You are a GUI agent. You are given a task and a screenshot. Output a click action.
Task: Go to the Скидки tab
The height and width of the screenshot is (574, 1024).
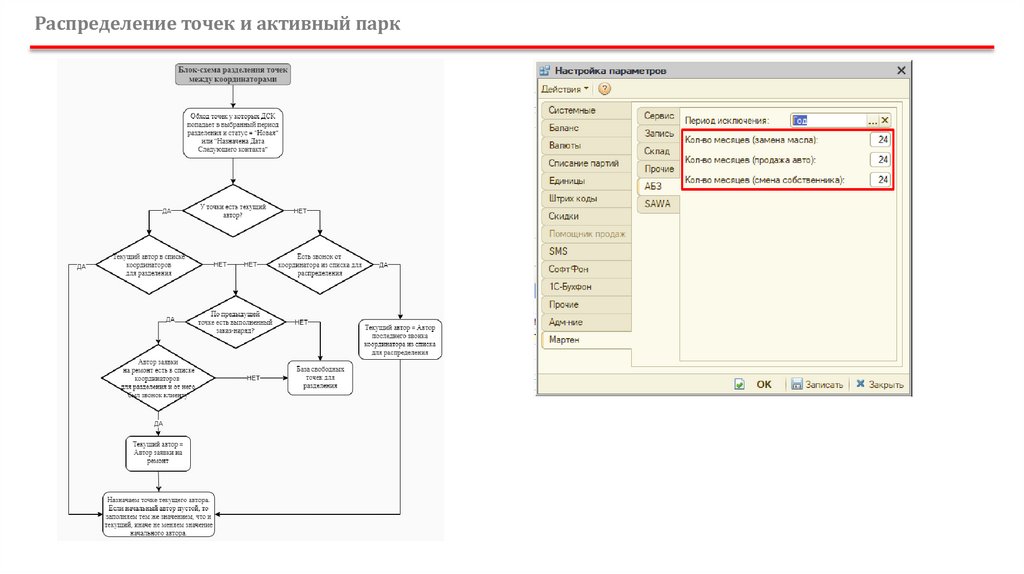586,216
